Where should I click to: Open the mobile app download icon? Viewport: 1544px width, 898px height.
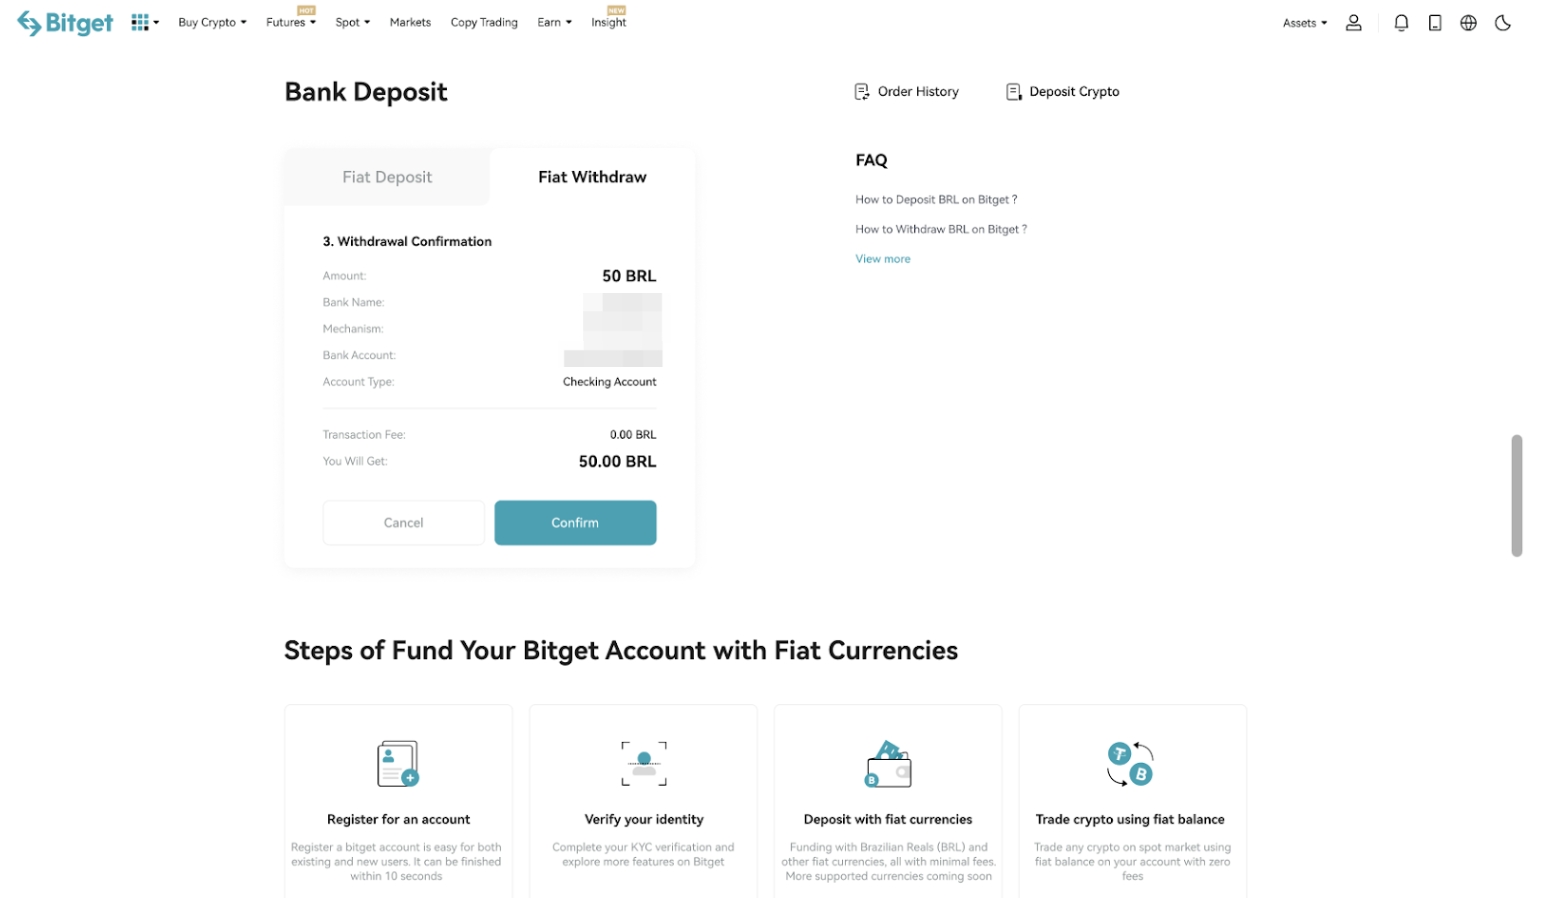point(1434,22)
